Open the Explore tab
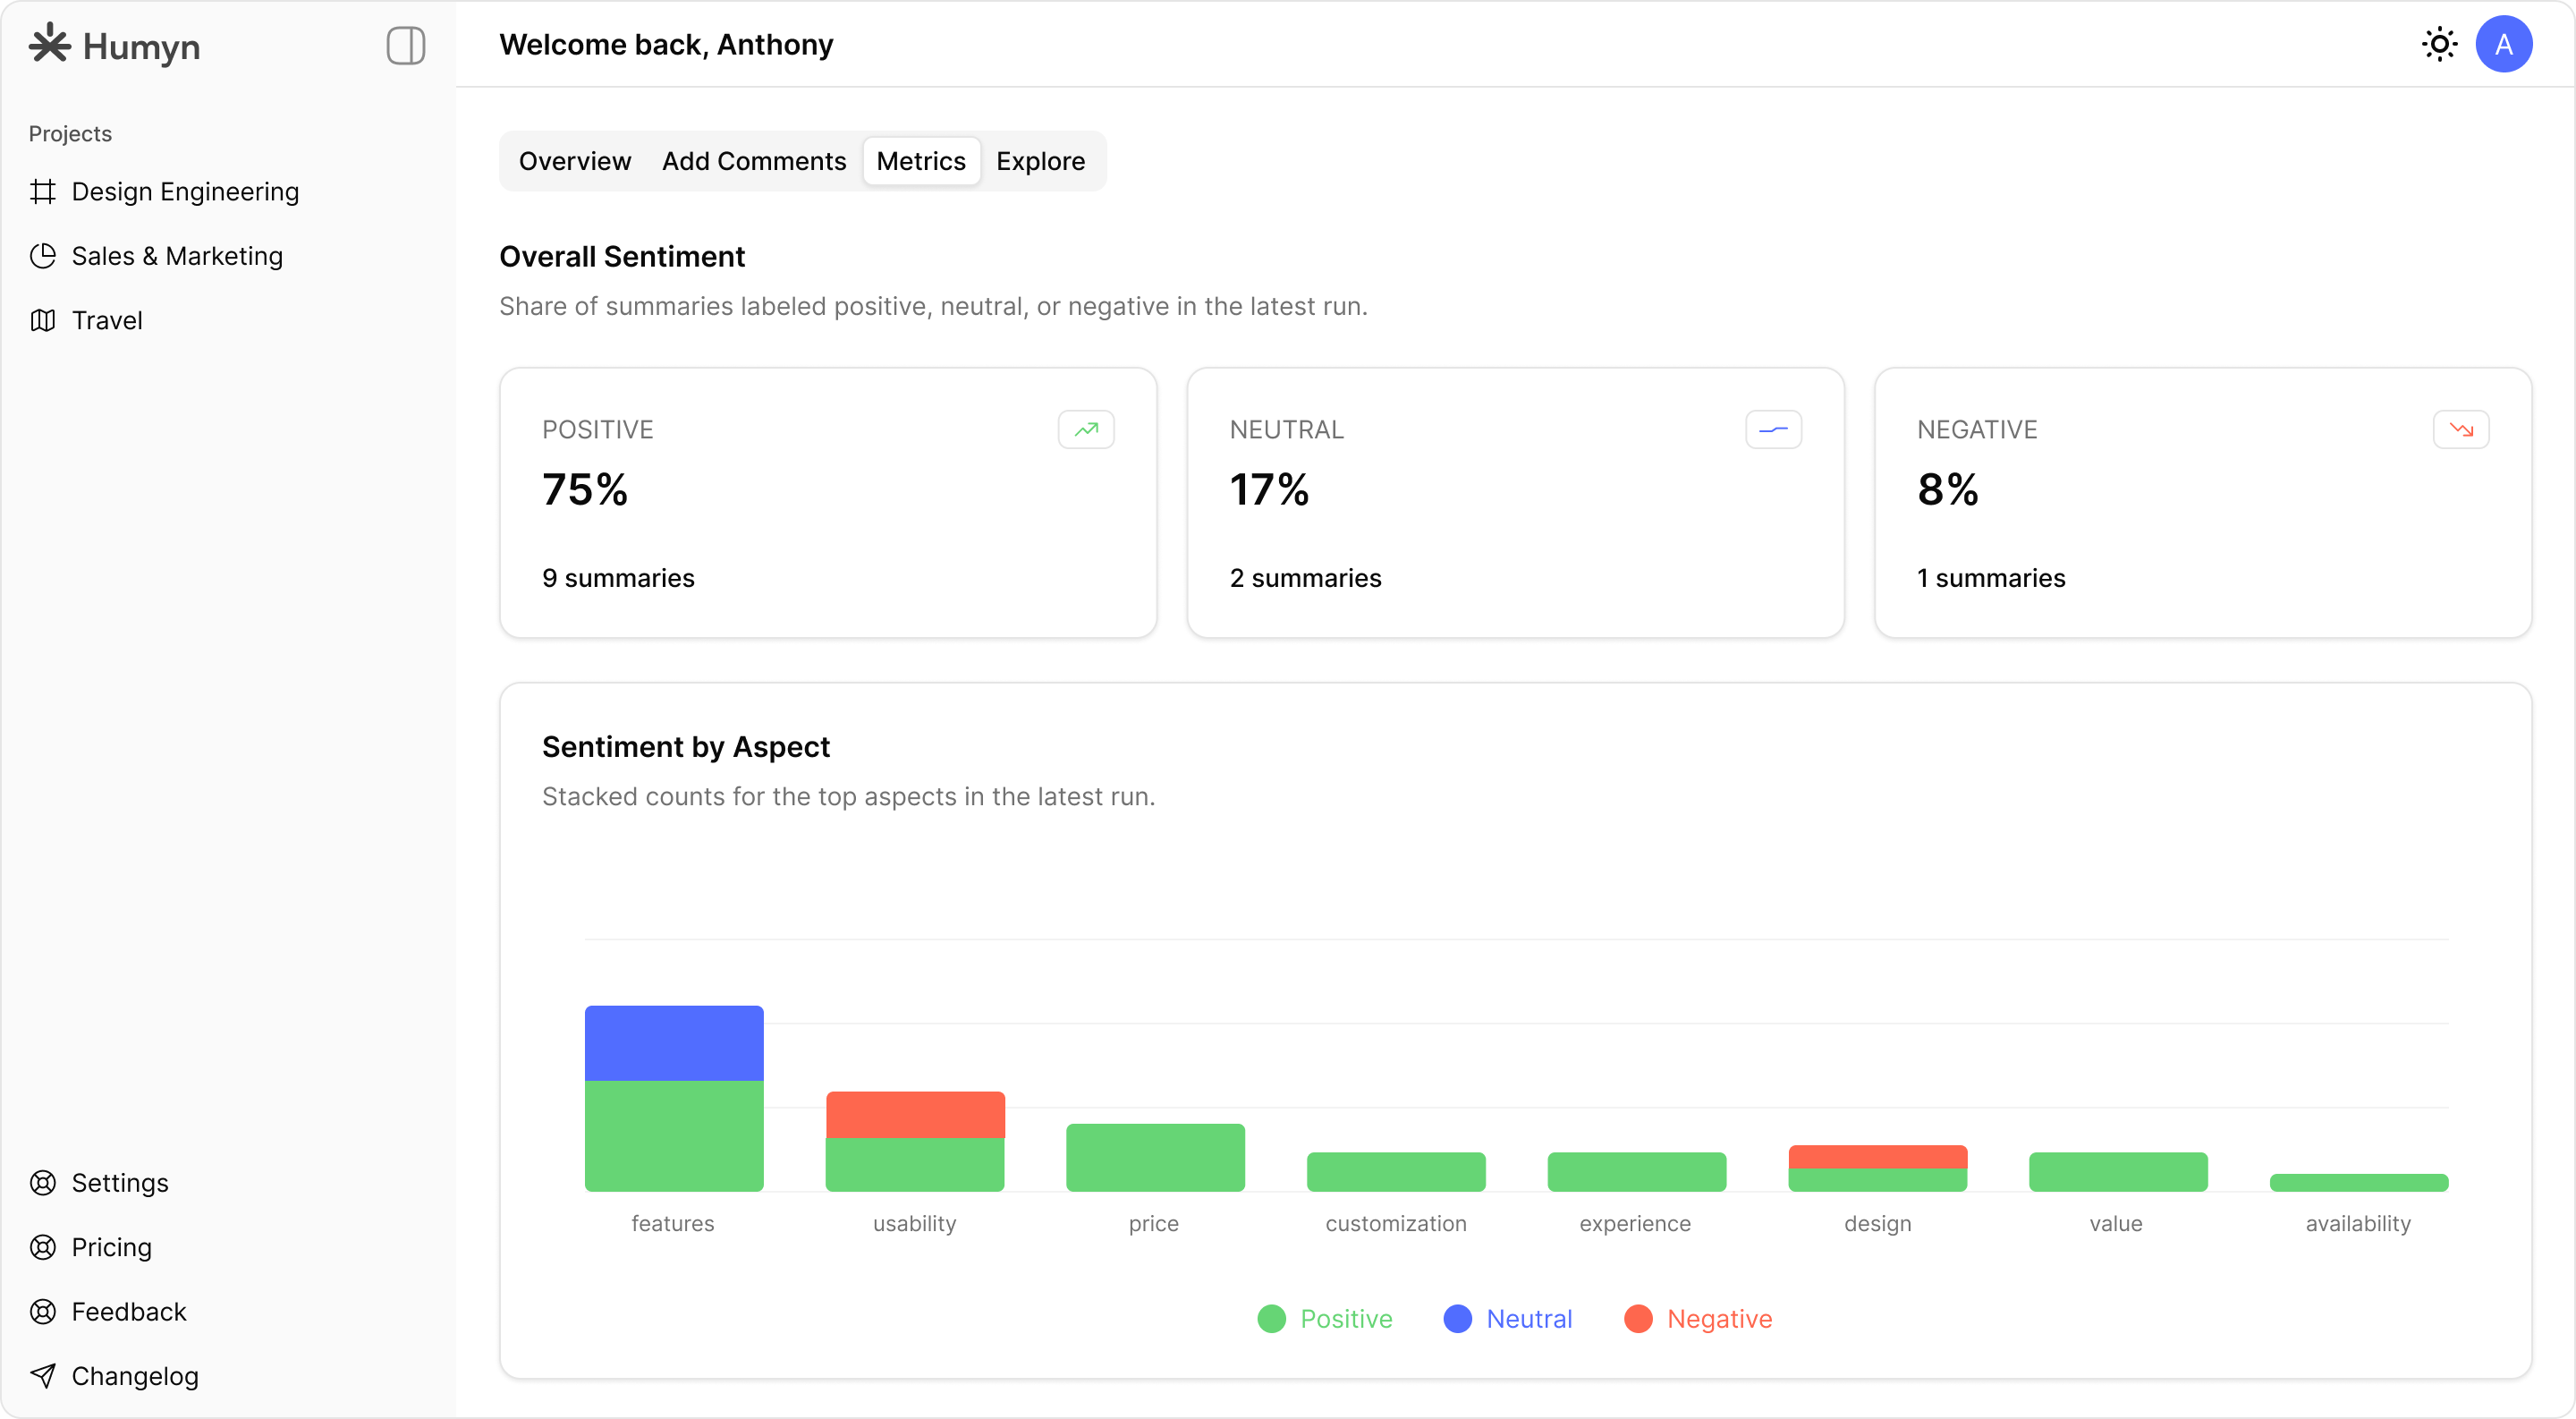Screen dimensions: 2576x1419 click(x=1040, y=161)
